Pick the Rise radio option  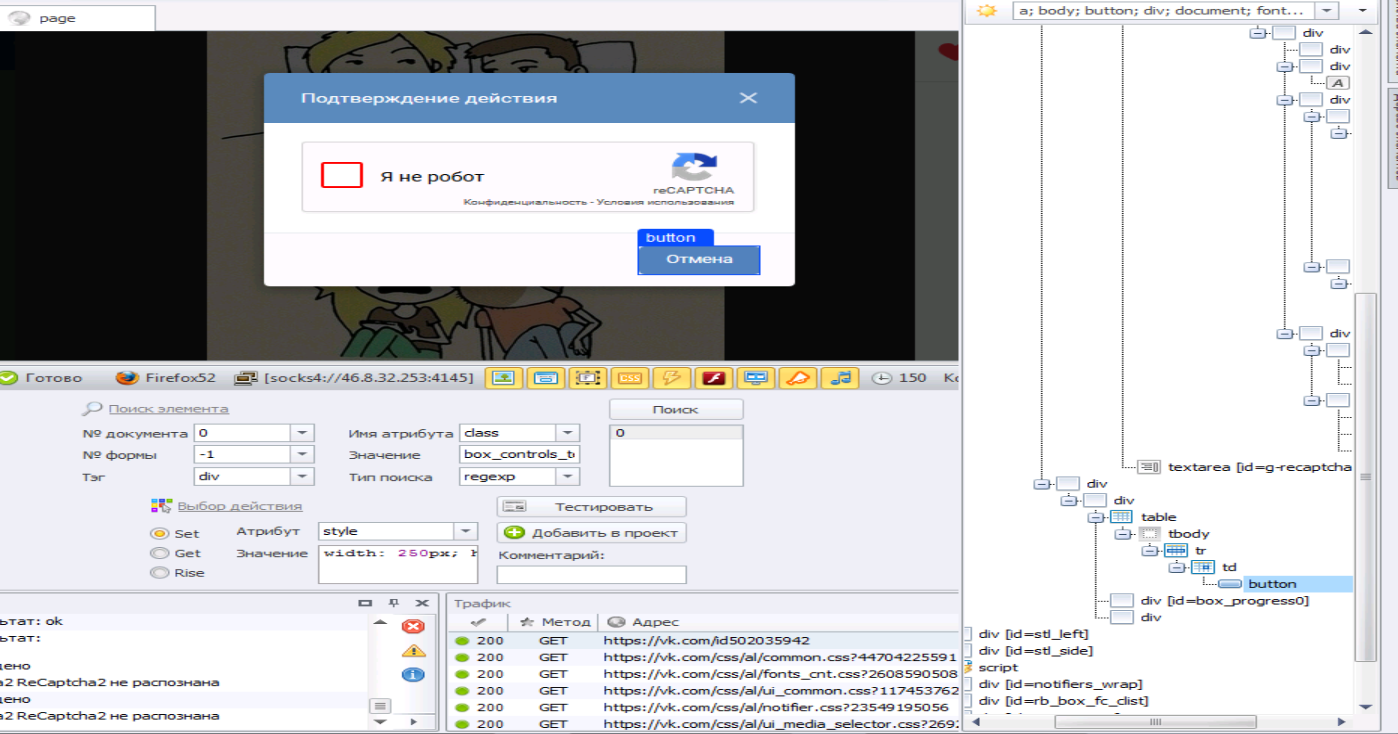tap(158, 573)
